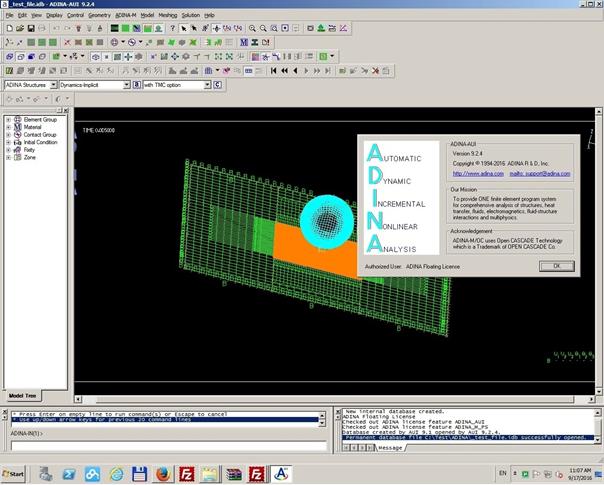This screenshot has height=485, width=604.
Task: Toggle the eye view icon in third toolbar row
Action: [96, 57]
